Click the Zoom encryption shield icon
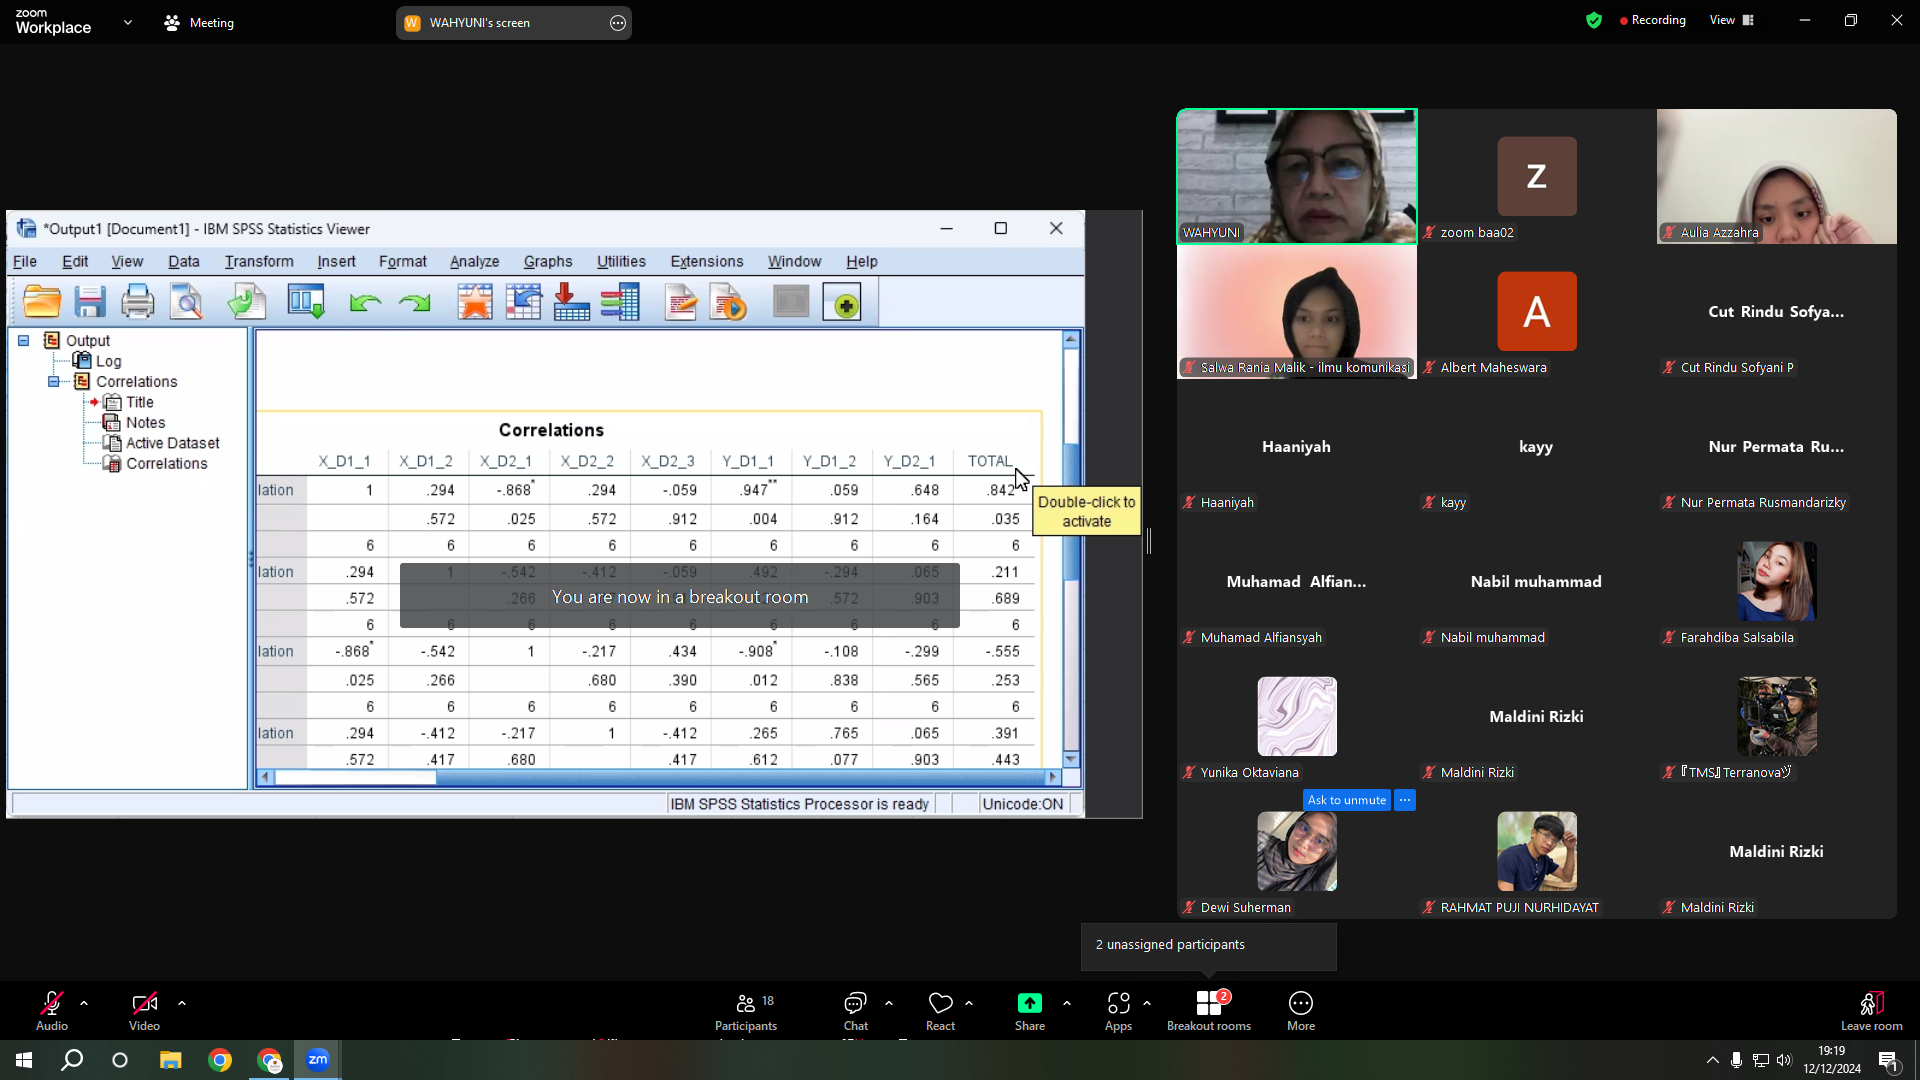 [1594, 20]
